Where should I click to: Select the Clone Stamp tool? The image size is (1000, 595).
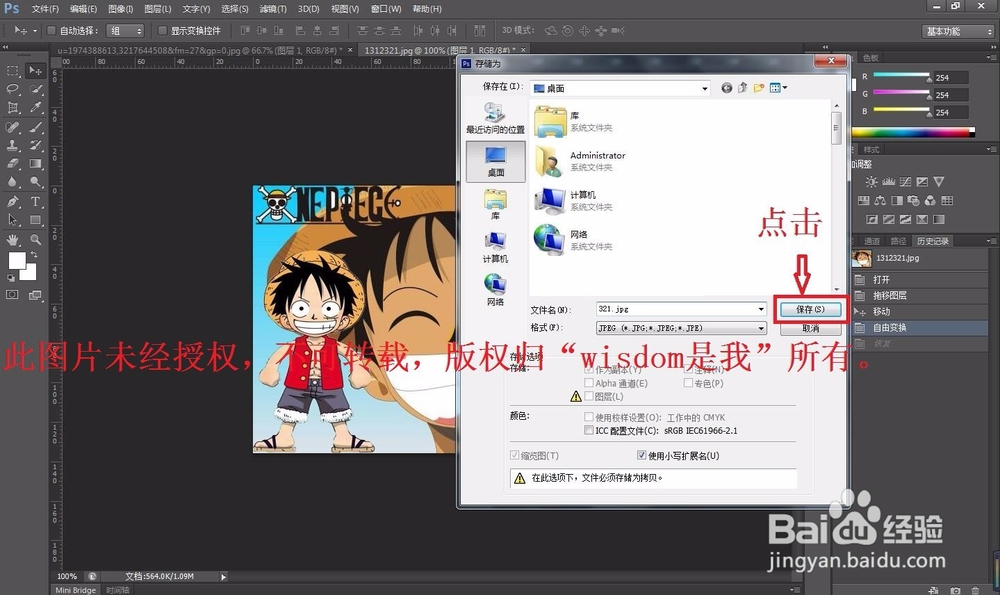tap(13, 145)
